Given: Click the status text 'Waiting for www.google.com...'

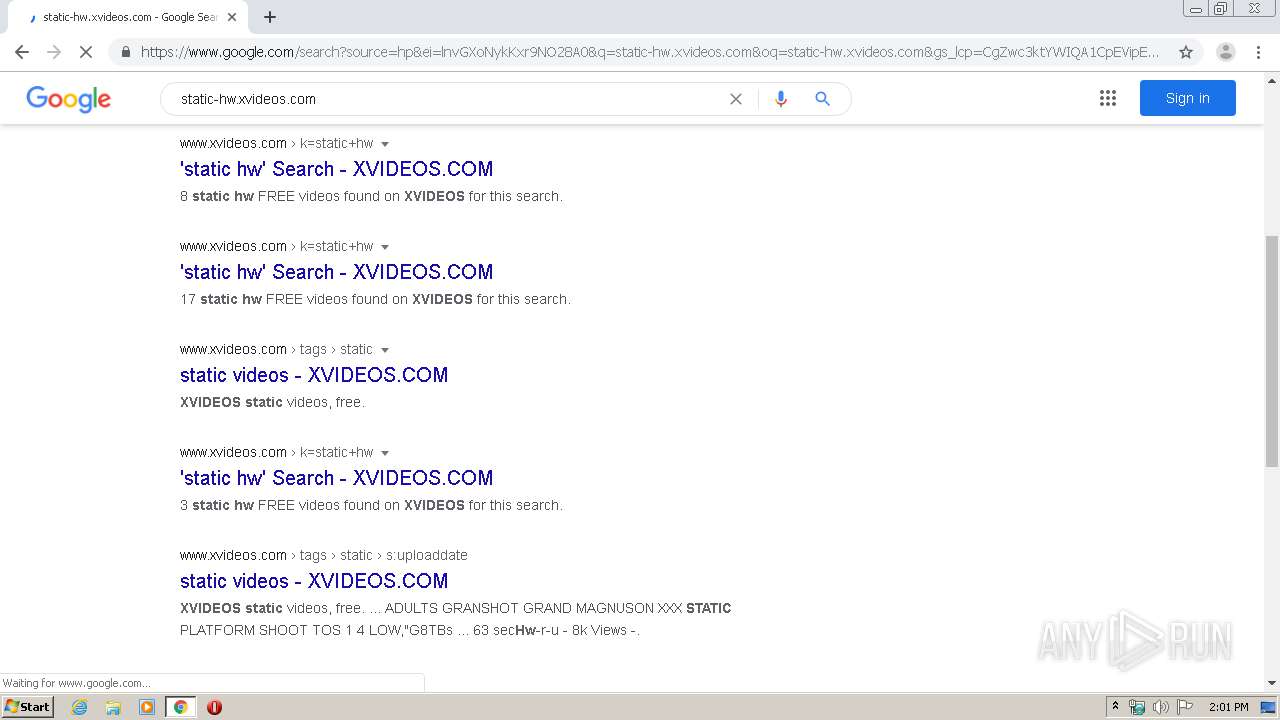Looking at the screenshot, I should pos(76,683).
